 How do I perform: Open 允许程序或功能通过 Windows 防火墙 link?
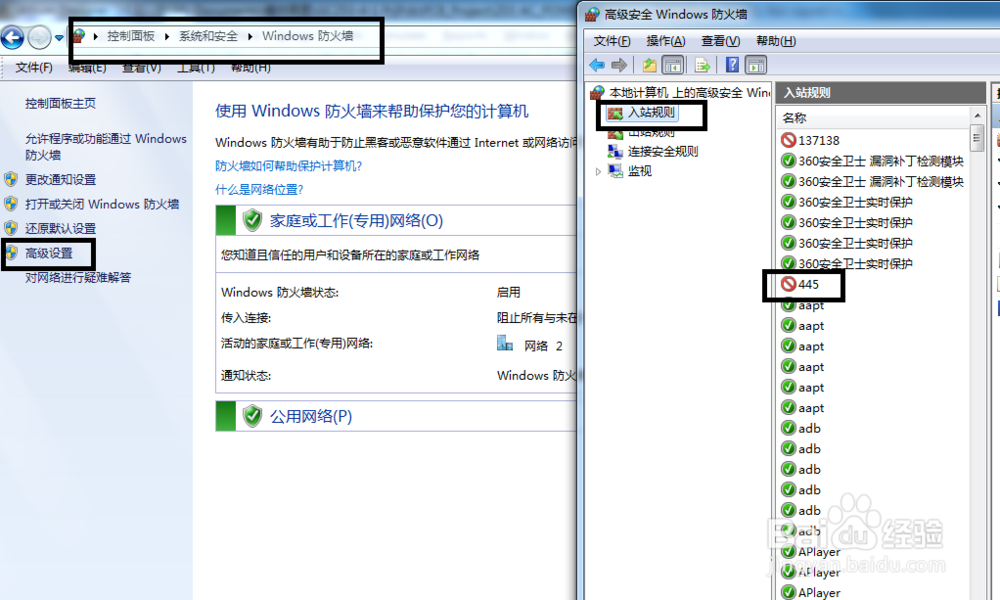click(106, 147)
